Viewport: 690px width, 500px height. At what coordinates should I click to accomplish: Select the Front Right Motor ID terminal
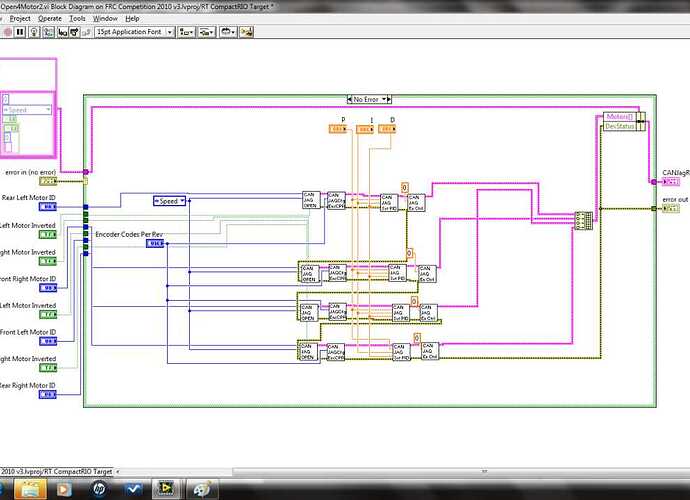(48, 288)
